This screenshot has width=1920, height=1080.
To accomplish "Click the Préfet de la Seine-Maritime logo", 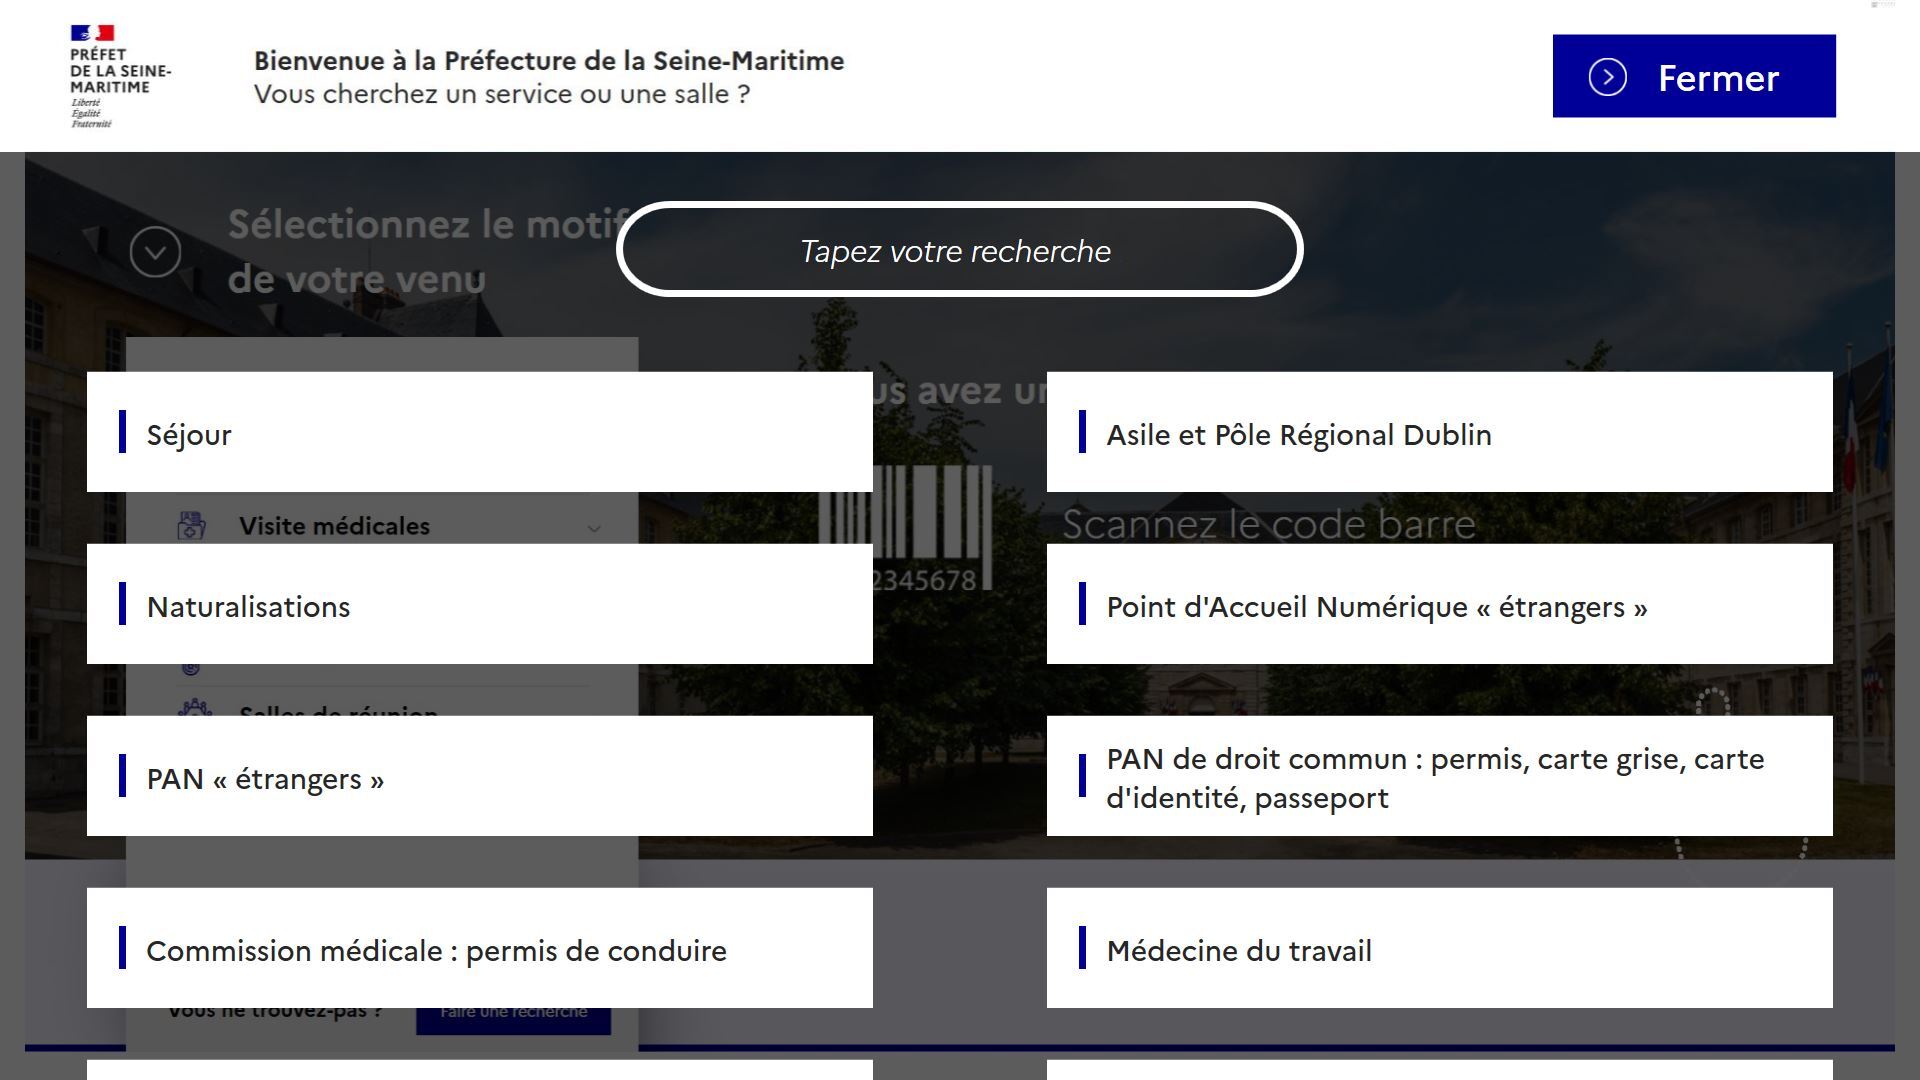I will [119, 76].
